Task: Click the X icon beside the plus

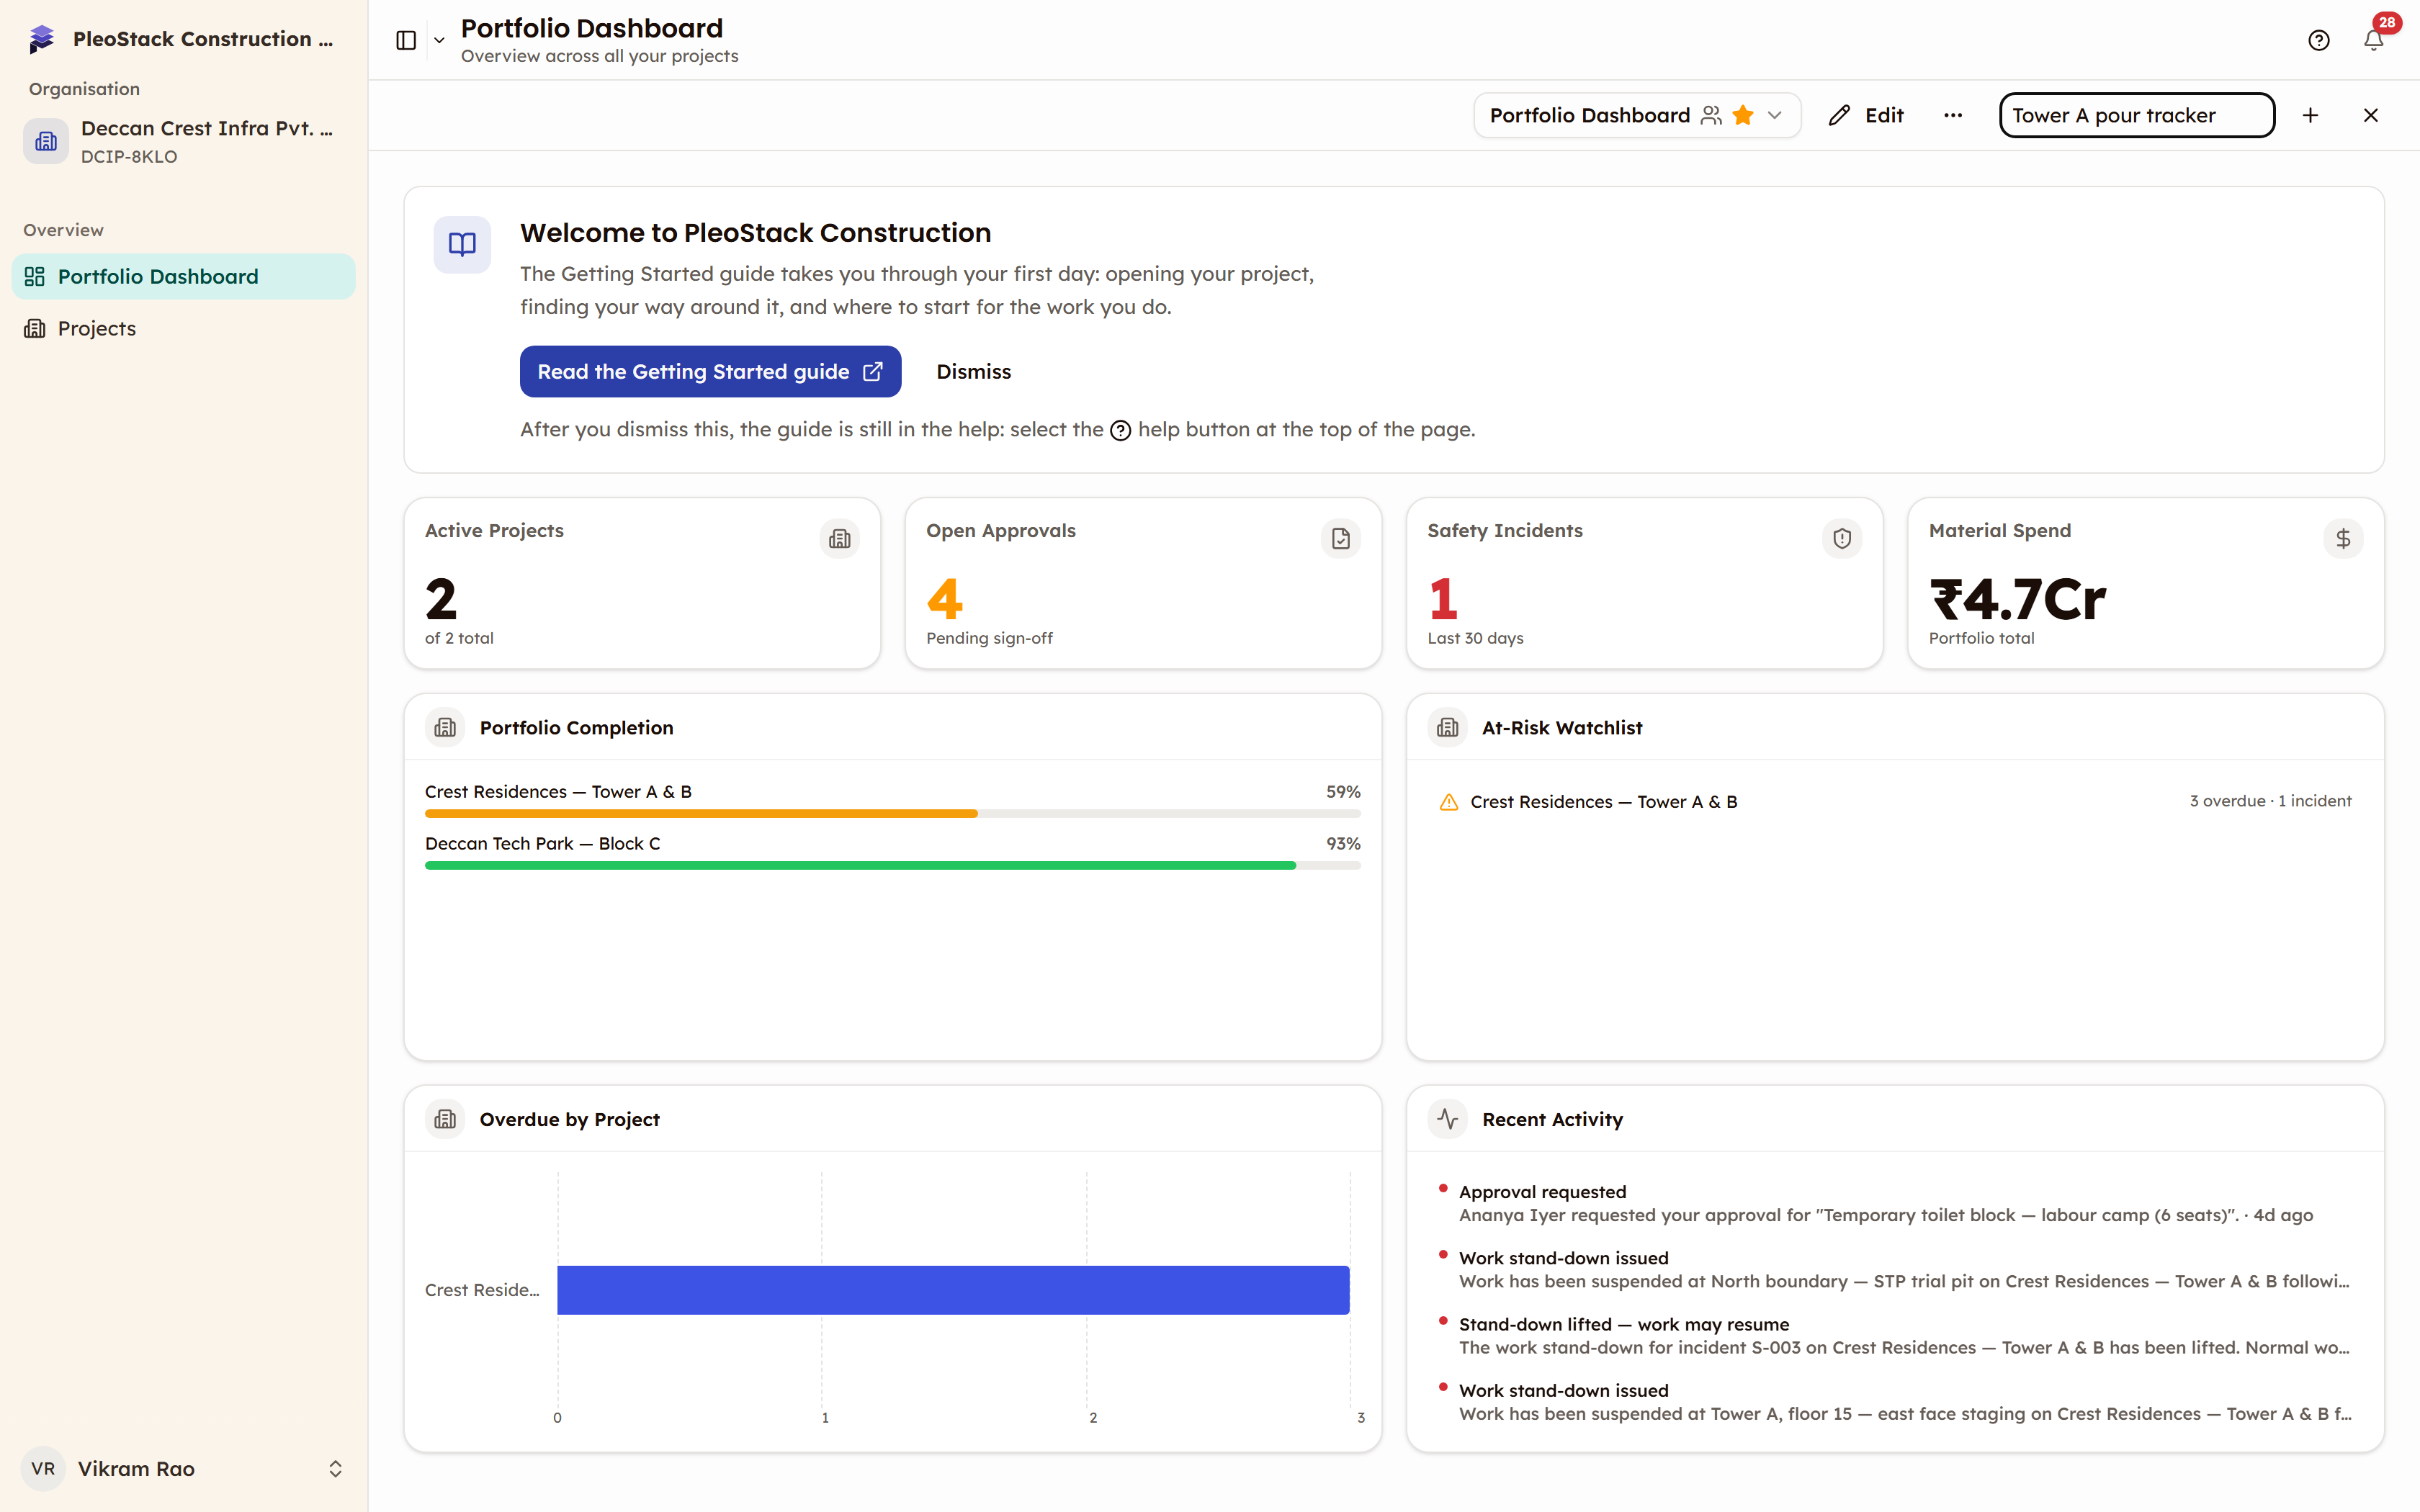Action: tap(2371, 115)
